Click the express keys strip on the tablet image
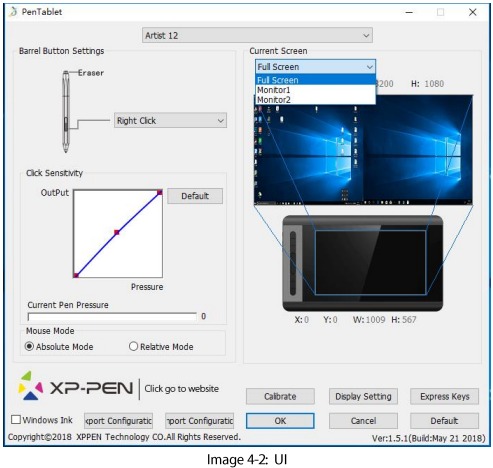493x468 pixels. (x=293, y=263)
